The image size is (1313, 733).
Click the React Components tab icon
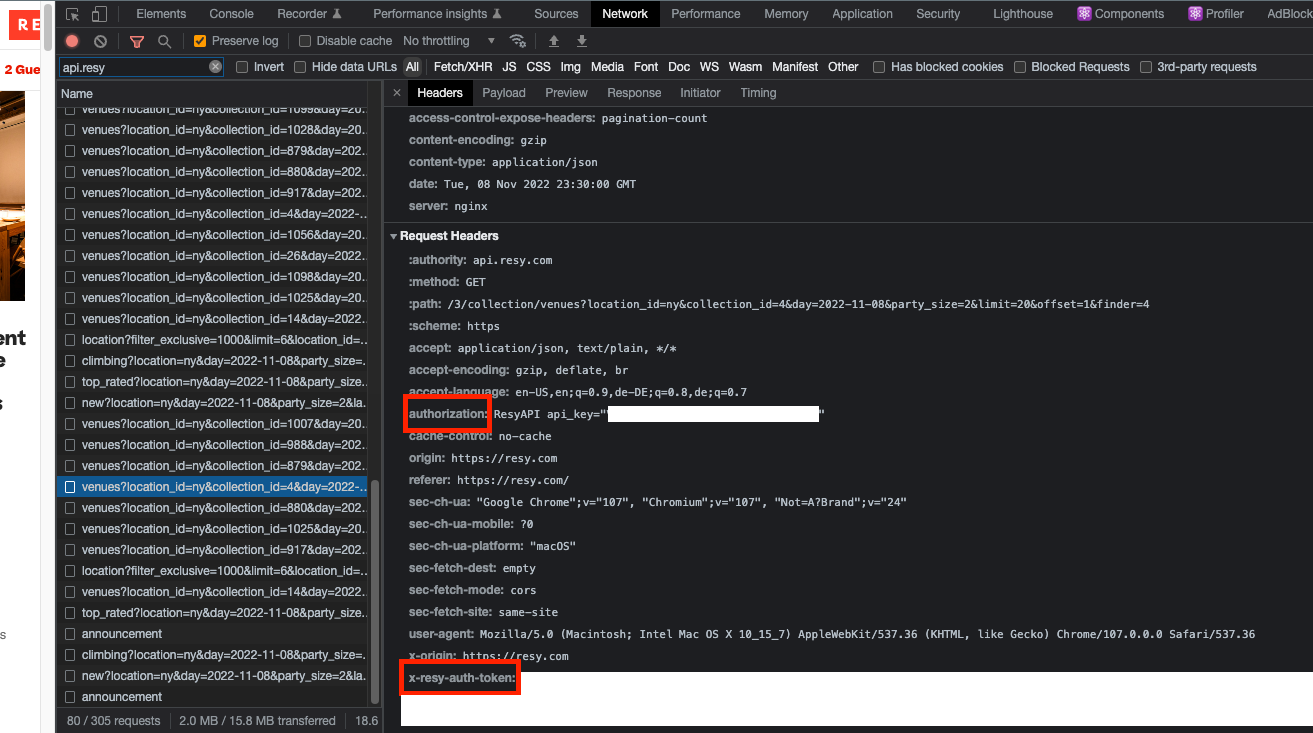[x=1084, y=14]
